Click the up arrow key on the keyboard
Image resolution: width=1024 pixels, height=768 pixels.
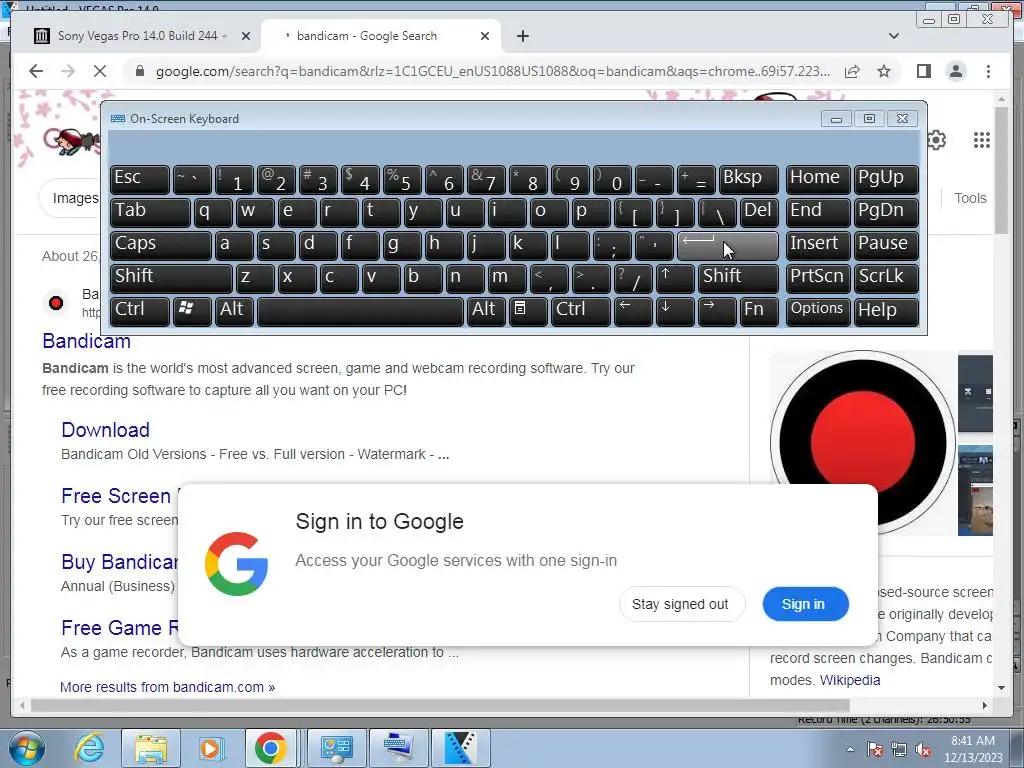tap(675, 277)
